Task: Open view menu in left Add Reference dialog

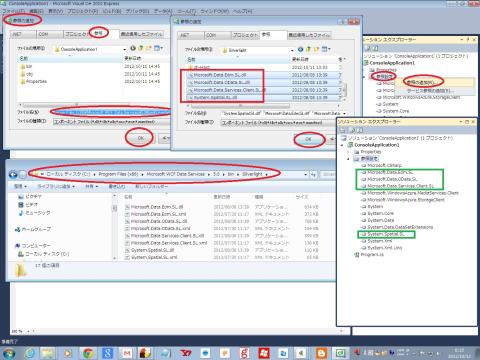Action: (x=158, y=49)
